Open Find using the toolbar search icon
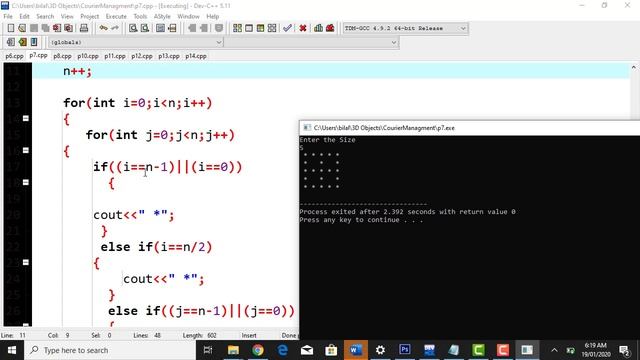640x360 pixels. [133, 28]
